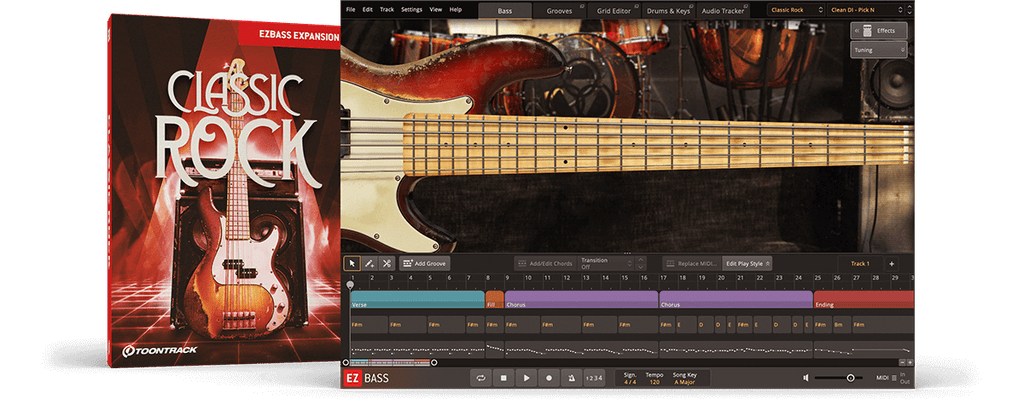Click the right overview range handle

pos(434,362)
